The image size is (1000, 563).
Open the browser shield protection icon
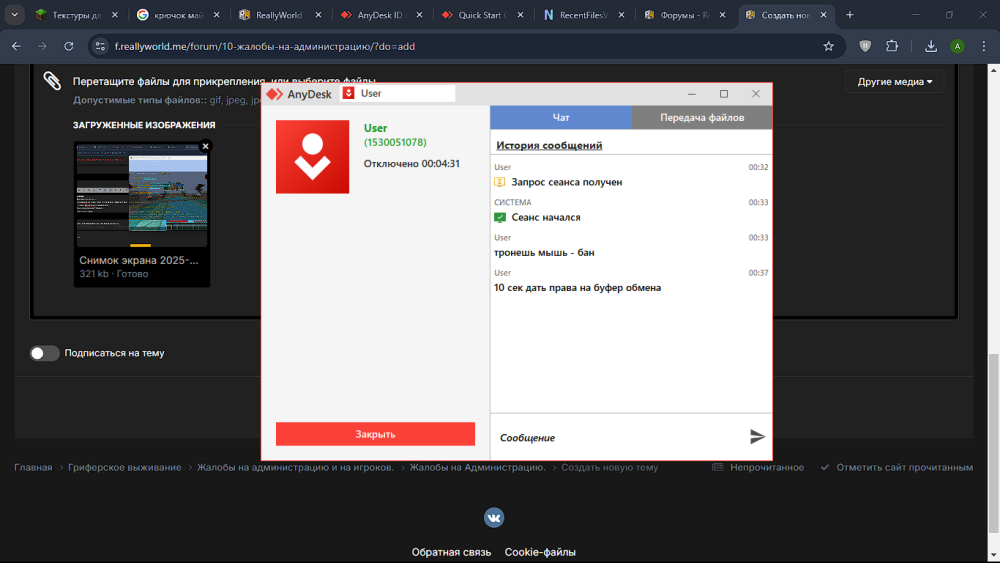(865, 47)
